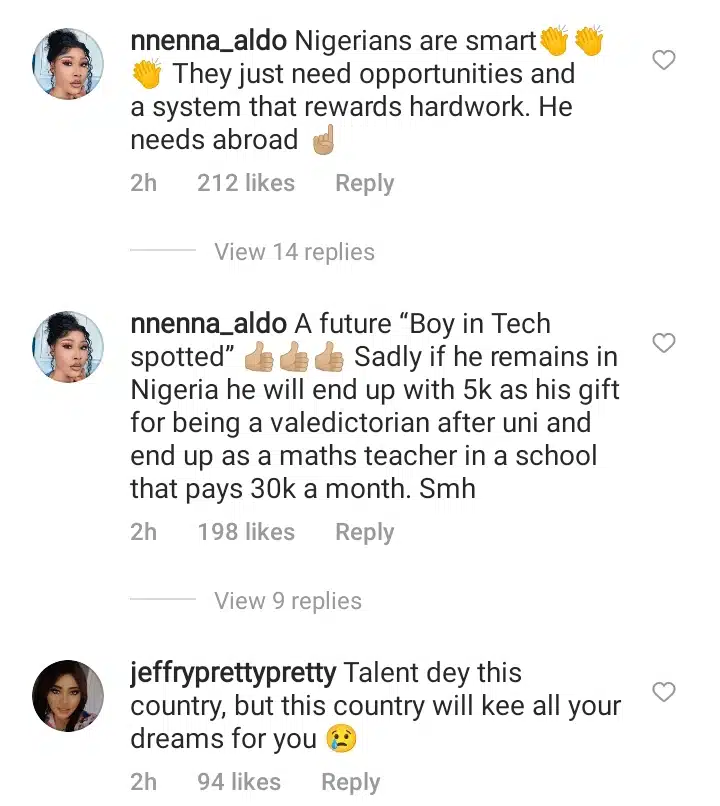Viewport: 720px width, 806px height.
Task: Open nnenna_aldo avatar on the first comment
Action: coord(68,64)
